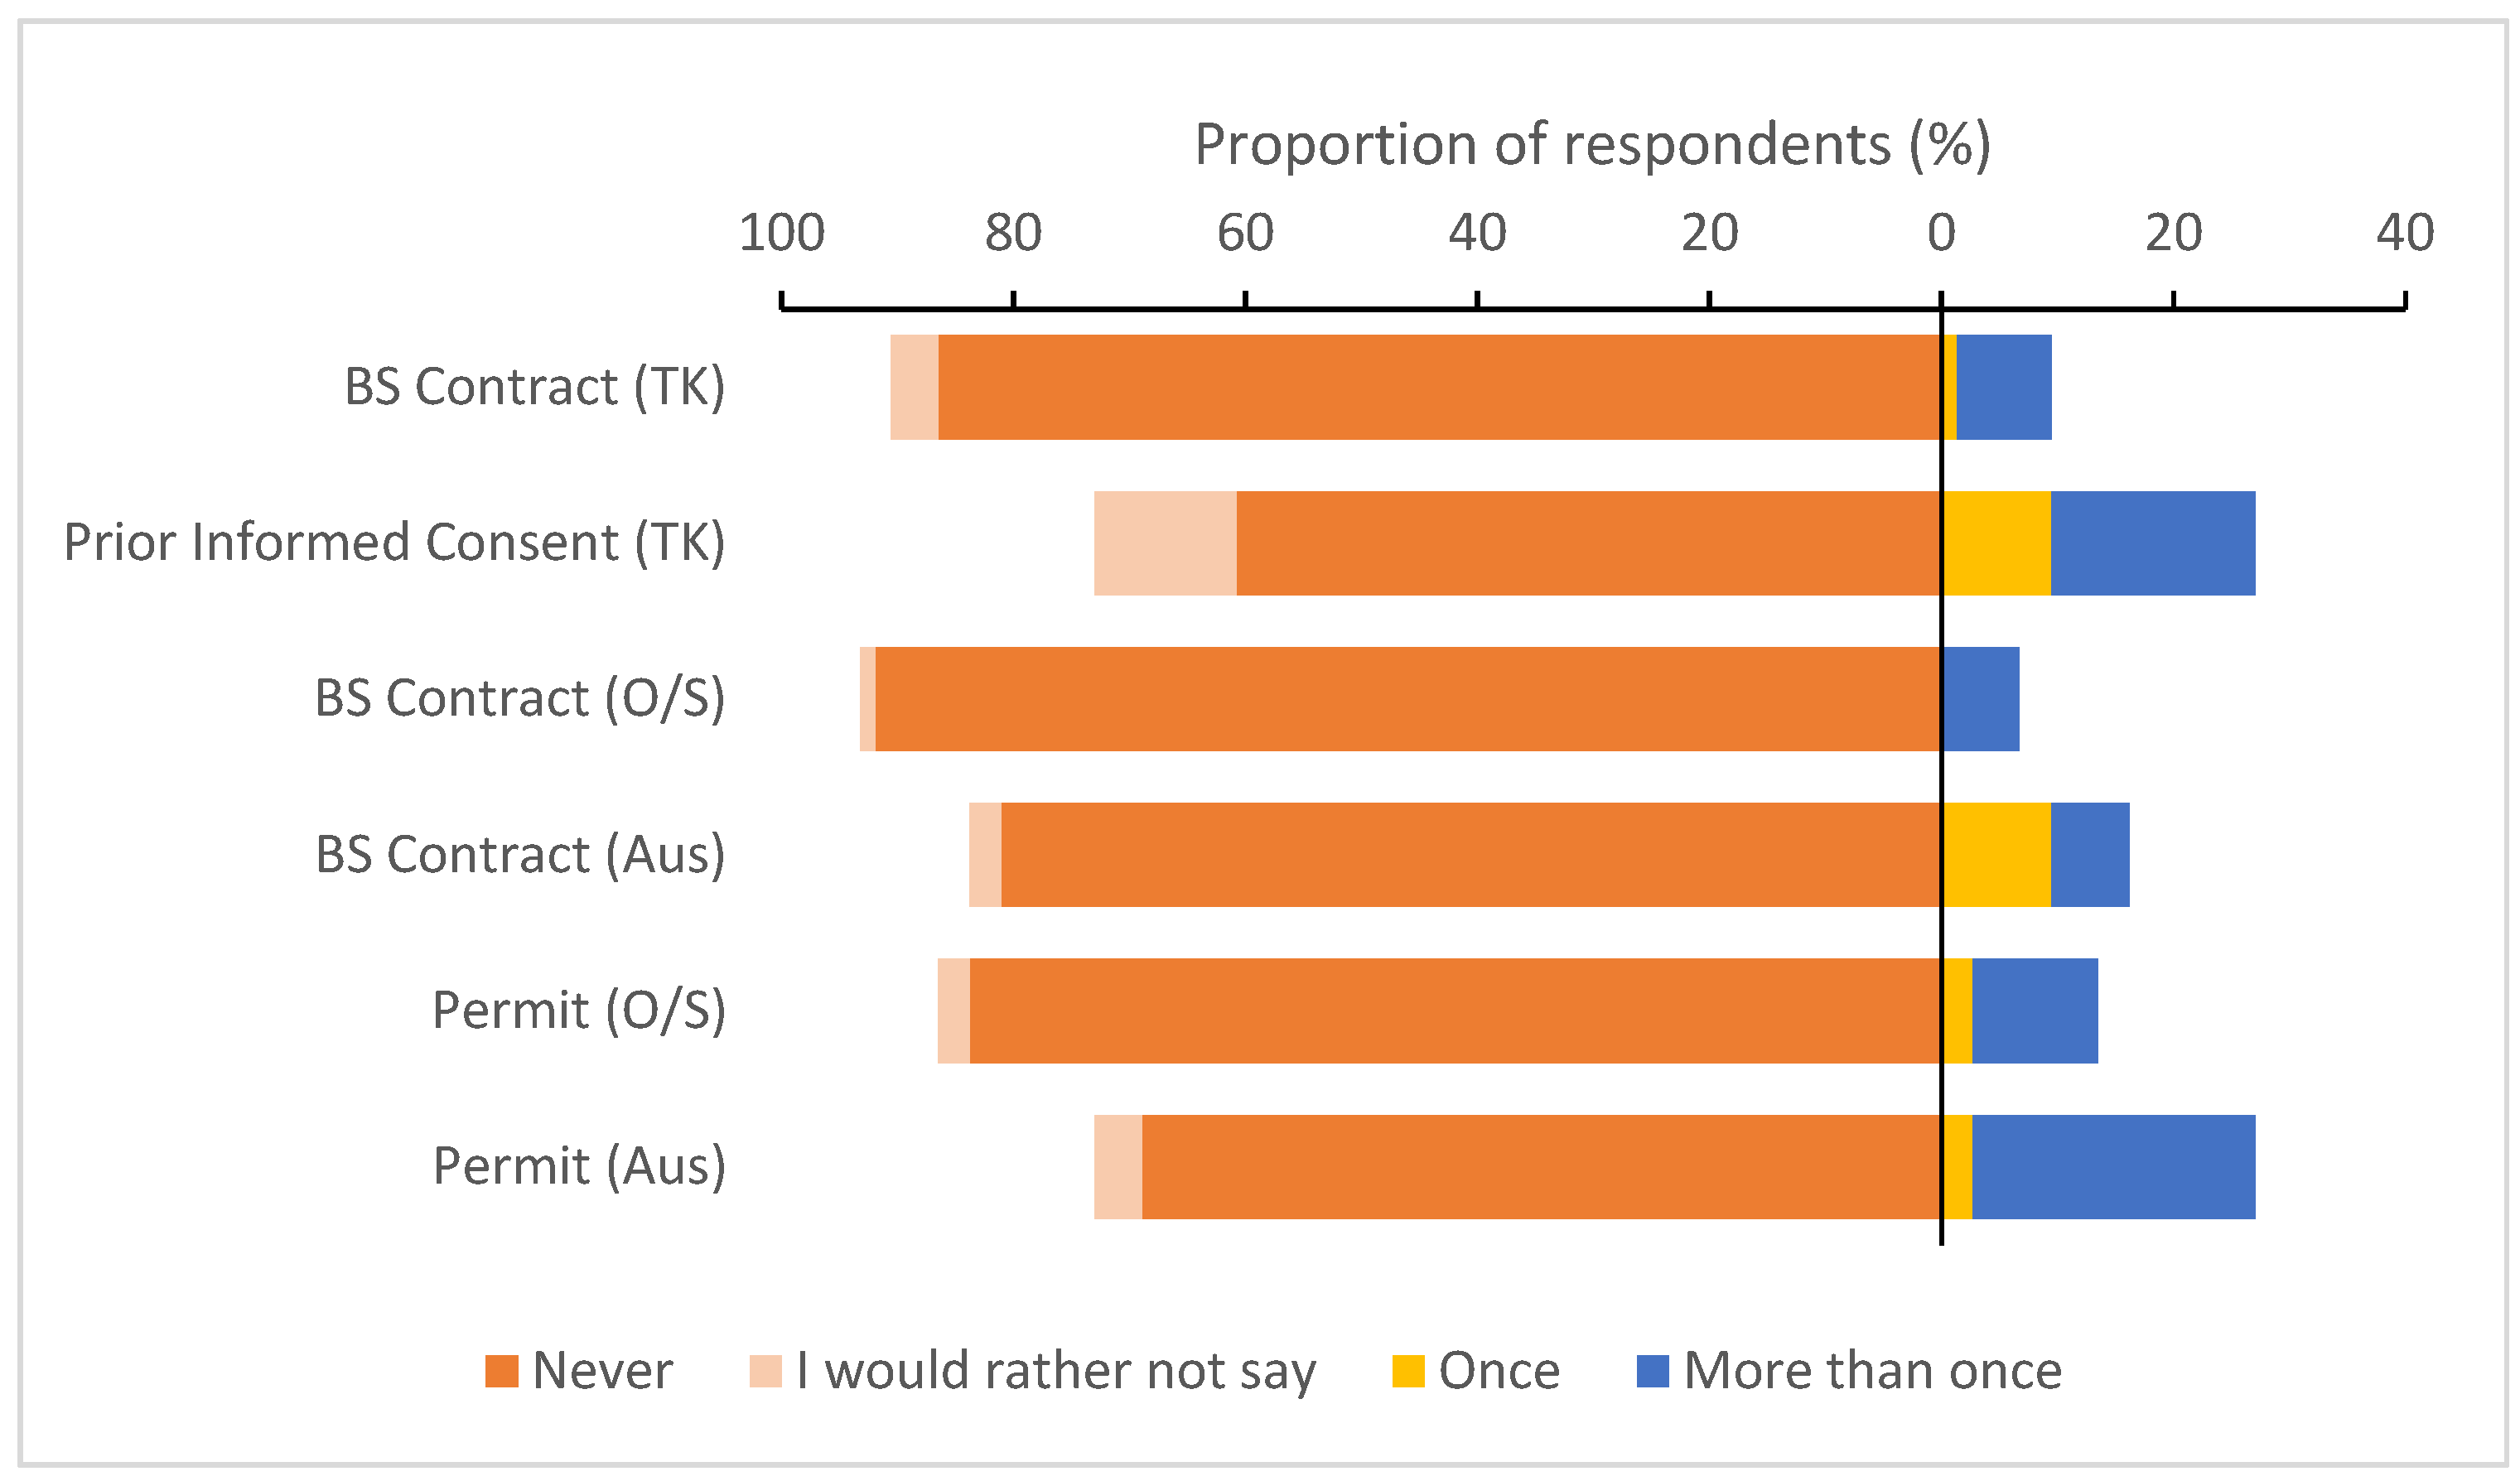Click the Permit (Aus) category label
Screen dimensions: 2520x1481
[579, 1167]
